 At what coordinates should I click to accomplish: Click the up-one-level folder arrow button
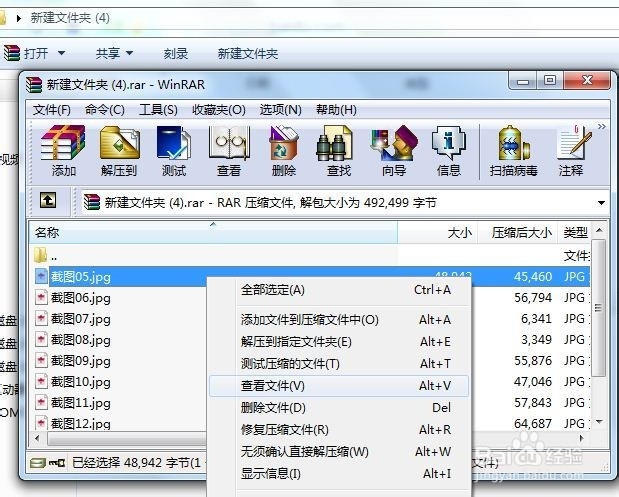[x=48, y=200]
